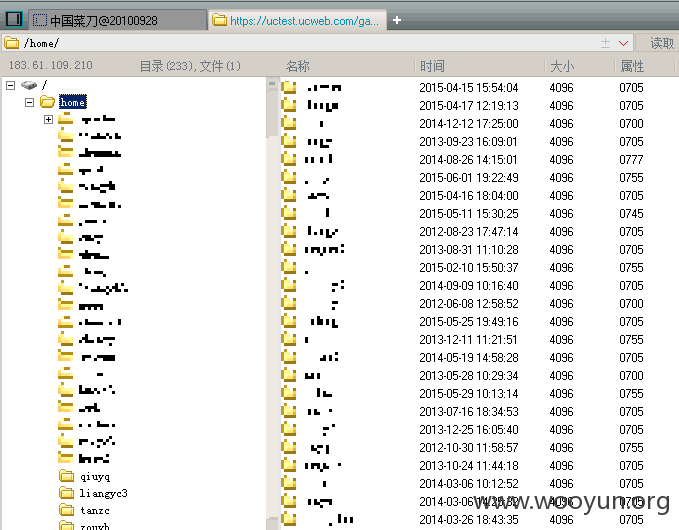The image size is (679, 530).
Task: Select the qiuyq folder
Action: tap(95, 476)
